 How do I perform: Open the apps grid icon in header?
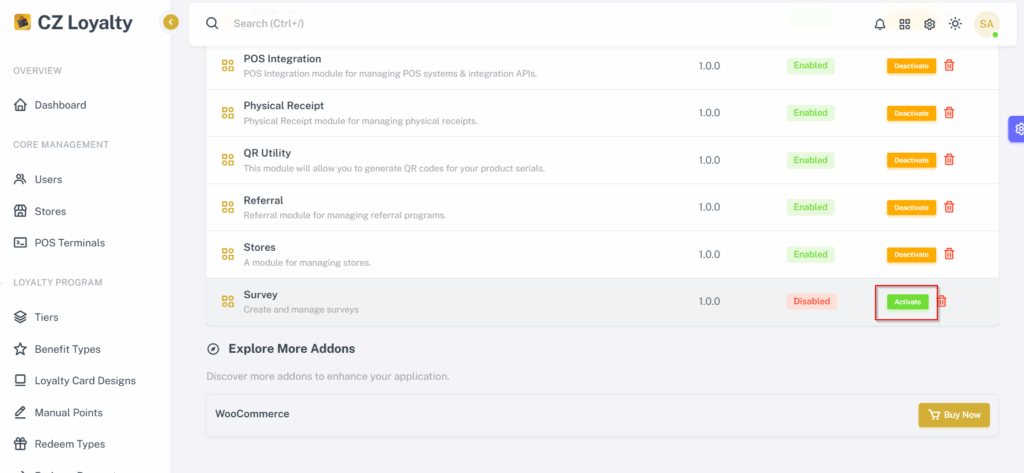904,24
